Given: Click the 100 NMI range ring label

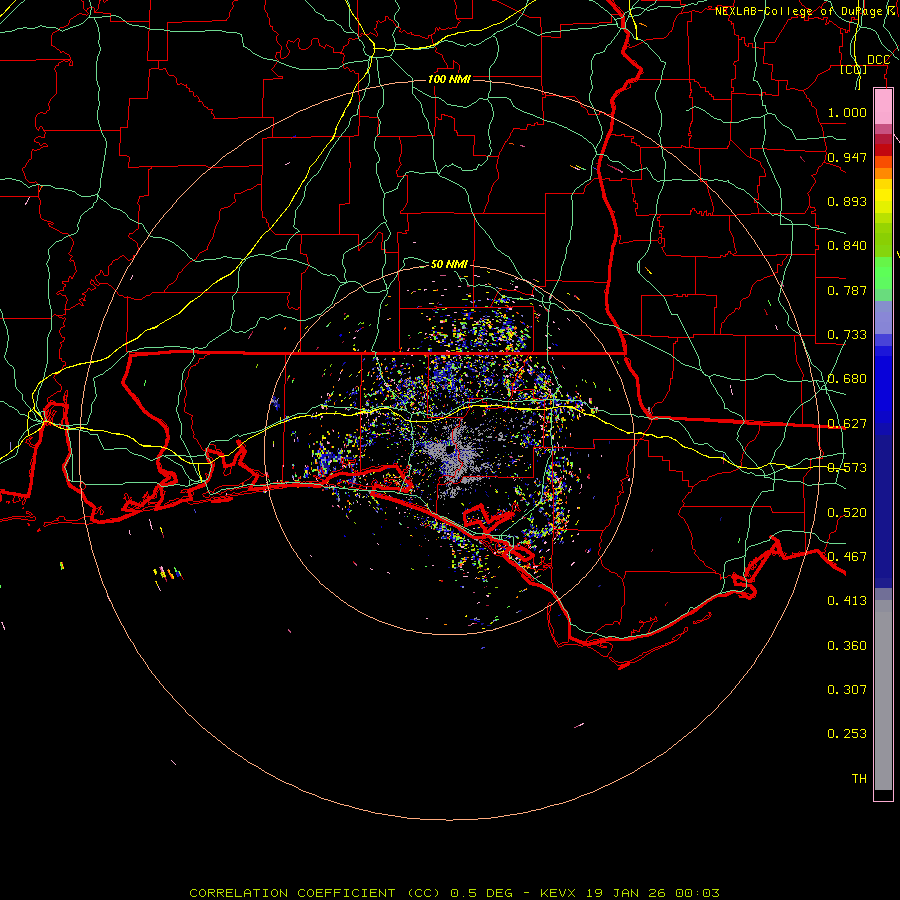Looking at the screenshot, I should [x=449, y=79].
